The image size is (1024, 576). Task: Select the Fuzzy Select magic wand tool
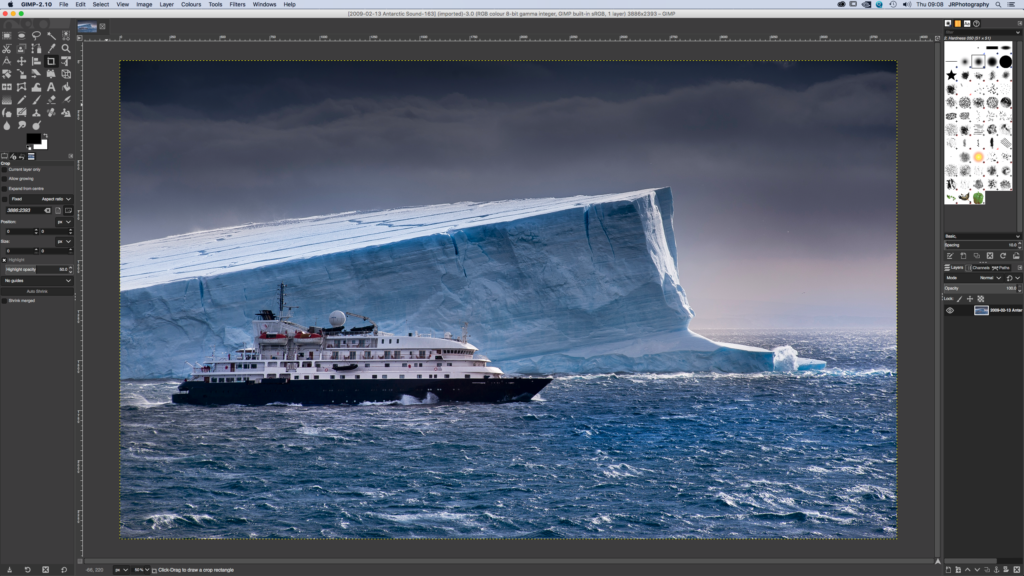coord(52,35)
